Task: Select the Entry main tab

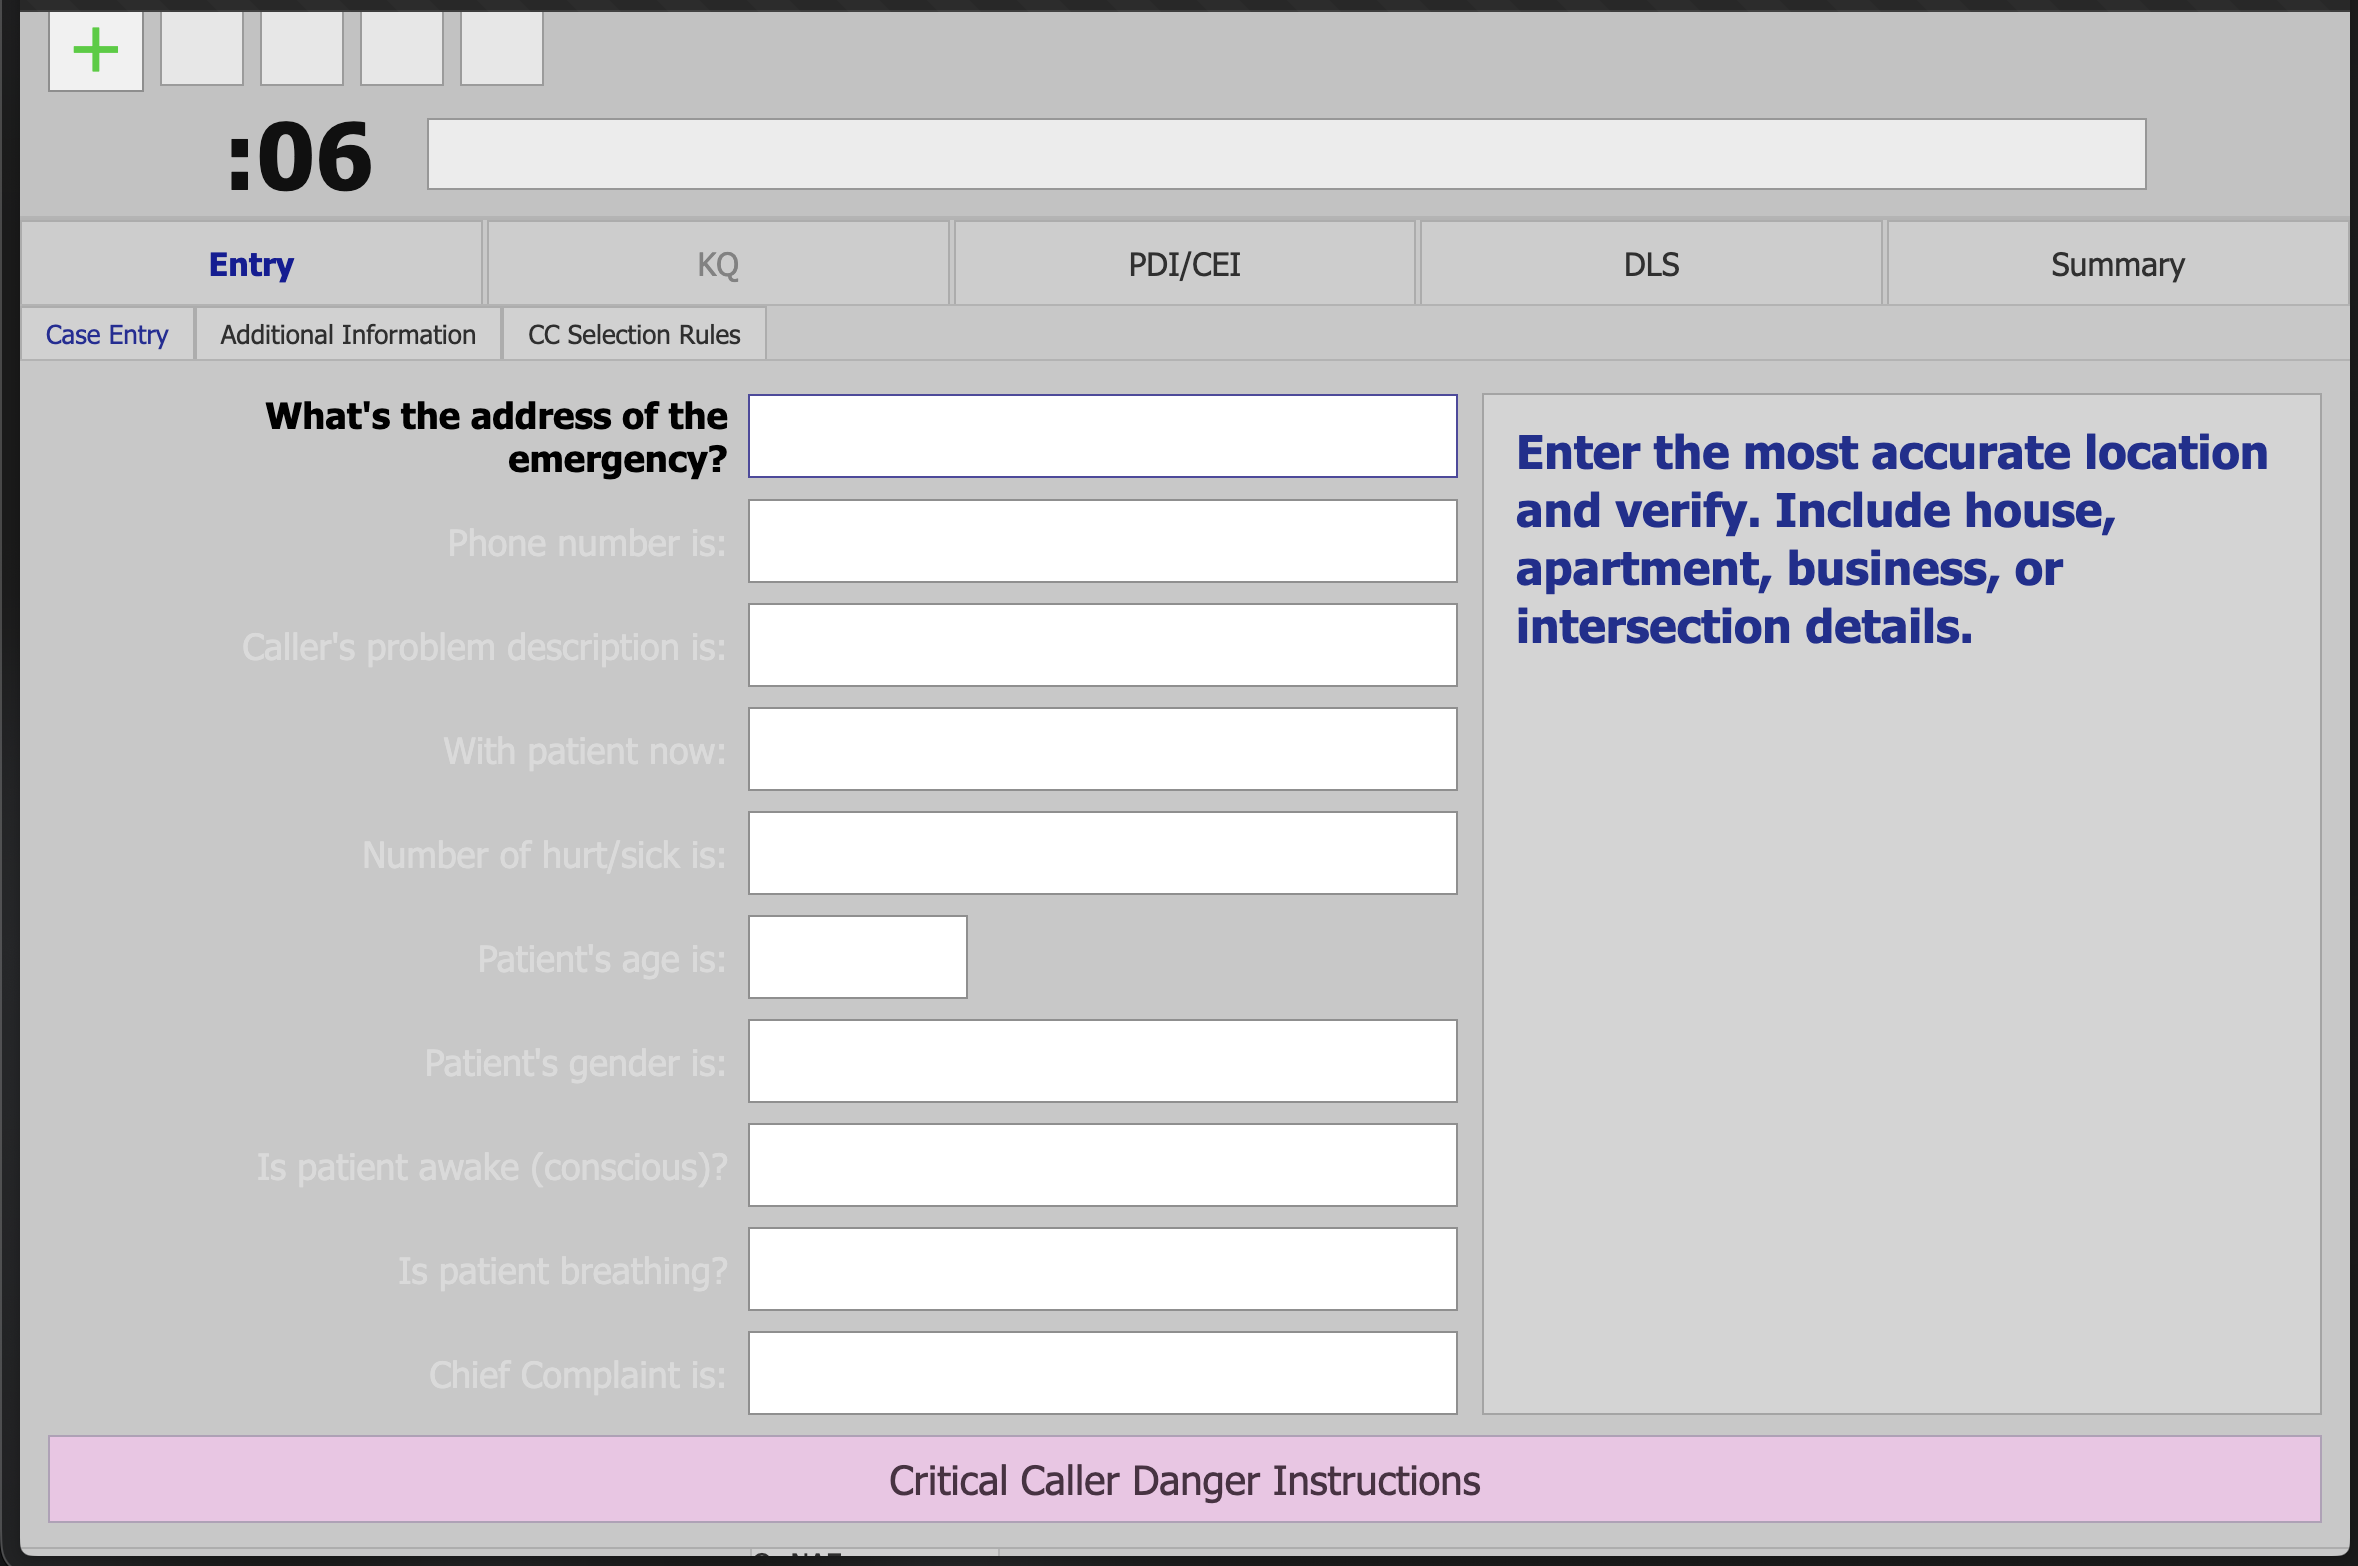Action: tap(251, 265)
